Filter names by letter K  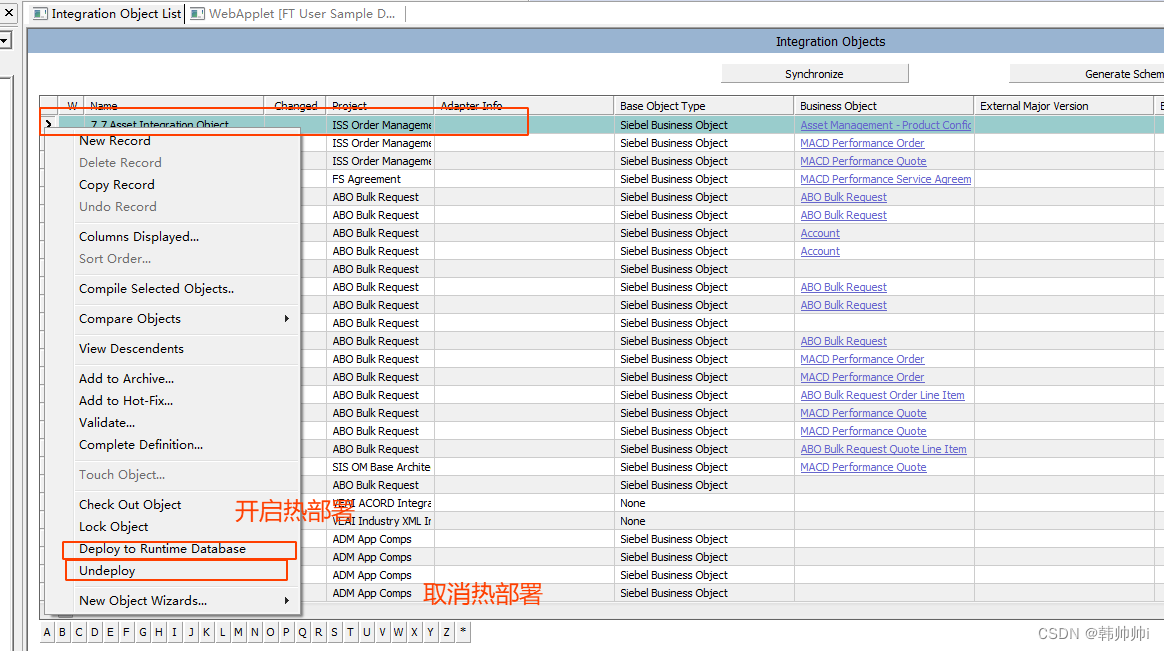coord(206,632)
